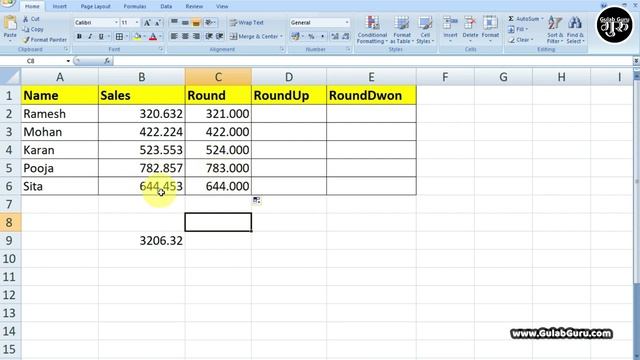Screen dimensions: 640x360
Task: Click the Increase Decimal icon
Action: pos(335,37)
